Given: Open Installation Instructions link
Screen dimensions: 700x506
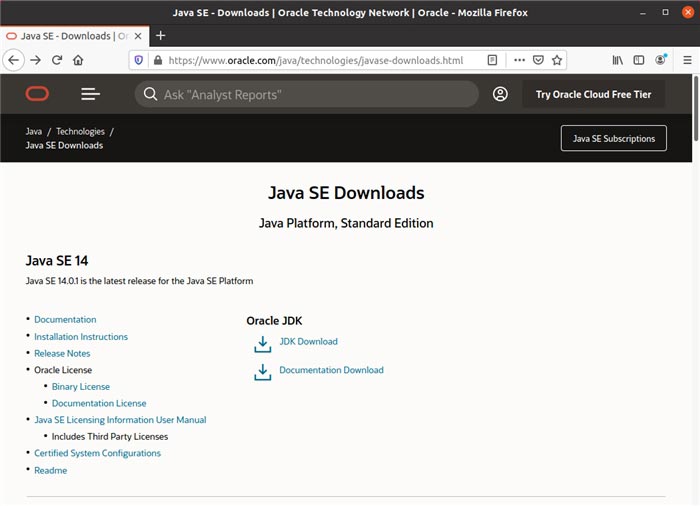Looking at the screenshot, I should point(81,336).
